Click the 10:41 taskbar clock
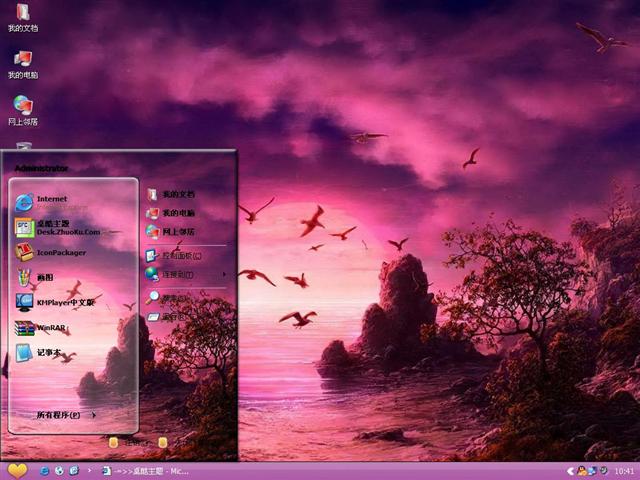 point(624,471)
